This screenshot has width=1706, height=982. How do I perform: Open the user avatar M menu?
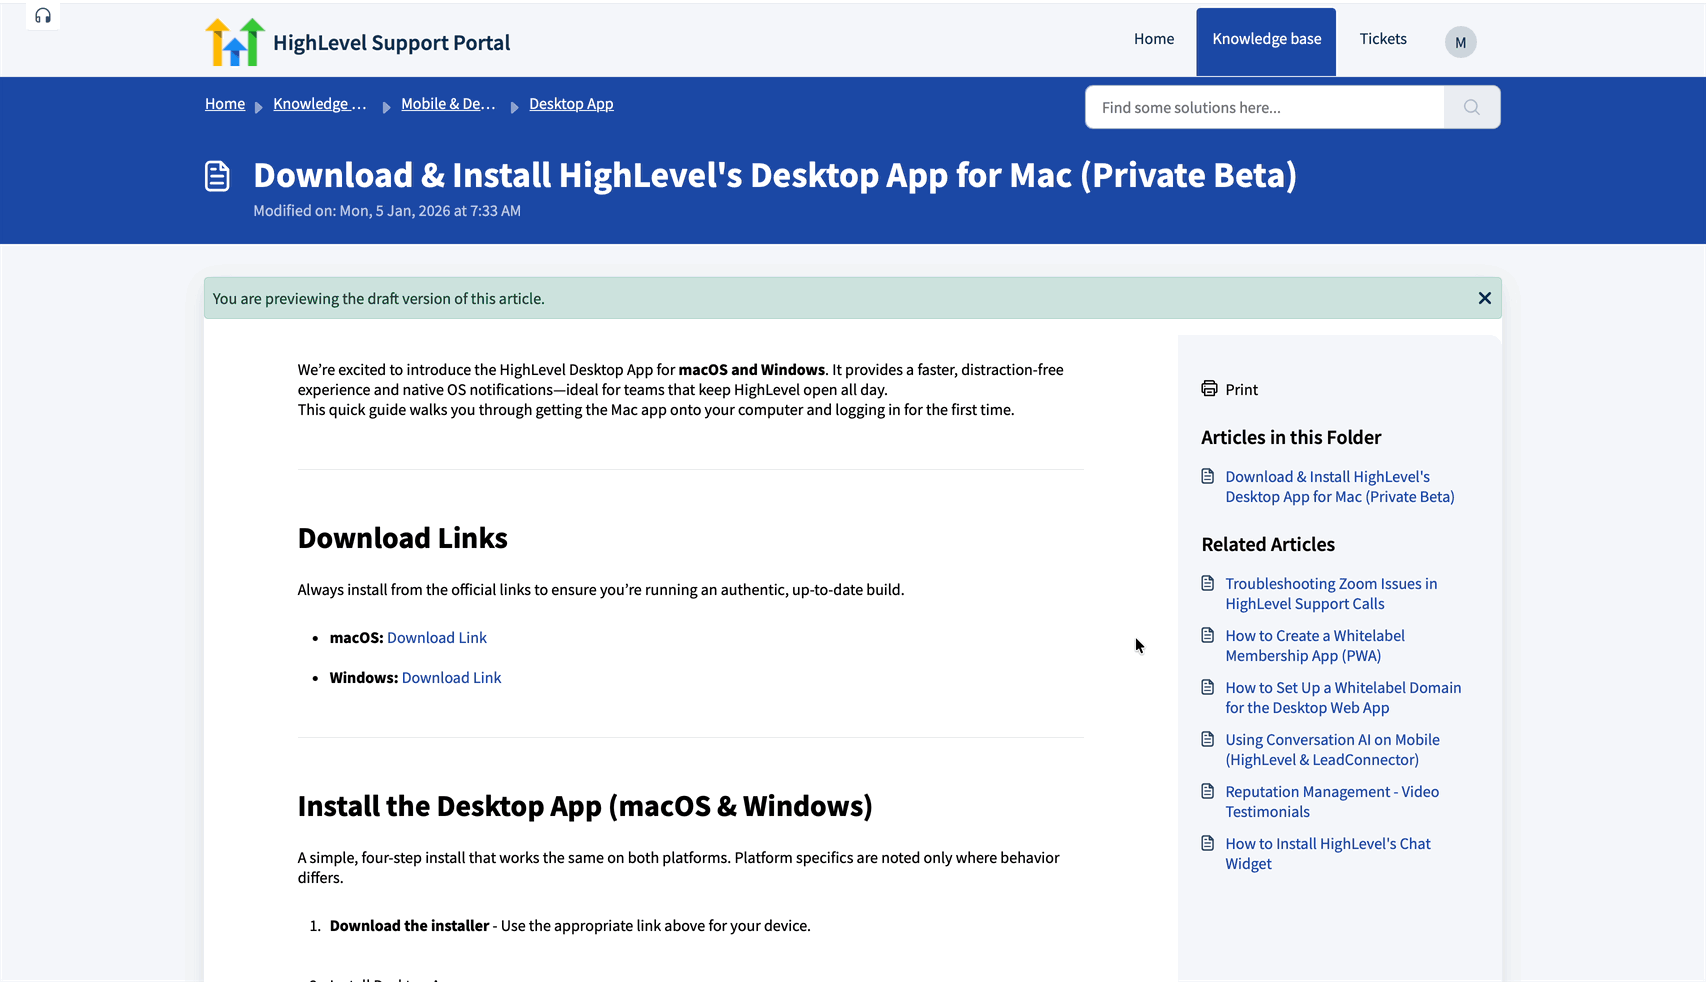(1460, 42)
